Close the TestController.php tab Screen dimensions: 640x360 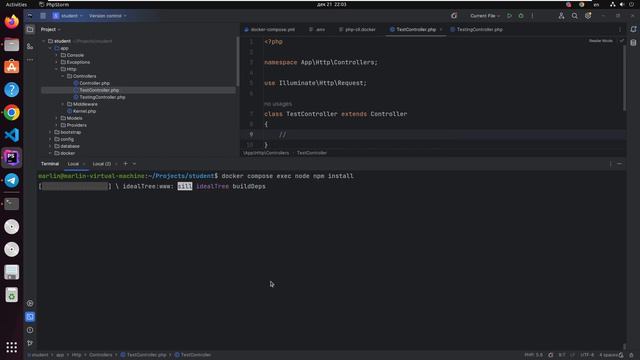point(441,29)
